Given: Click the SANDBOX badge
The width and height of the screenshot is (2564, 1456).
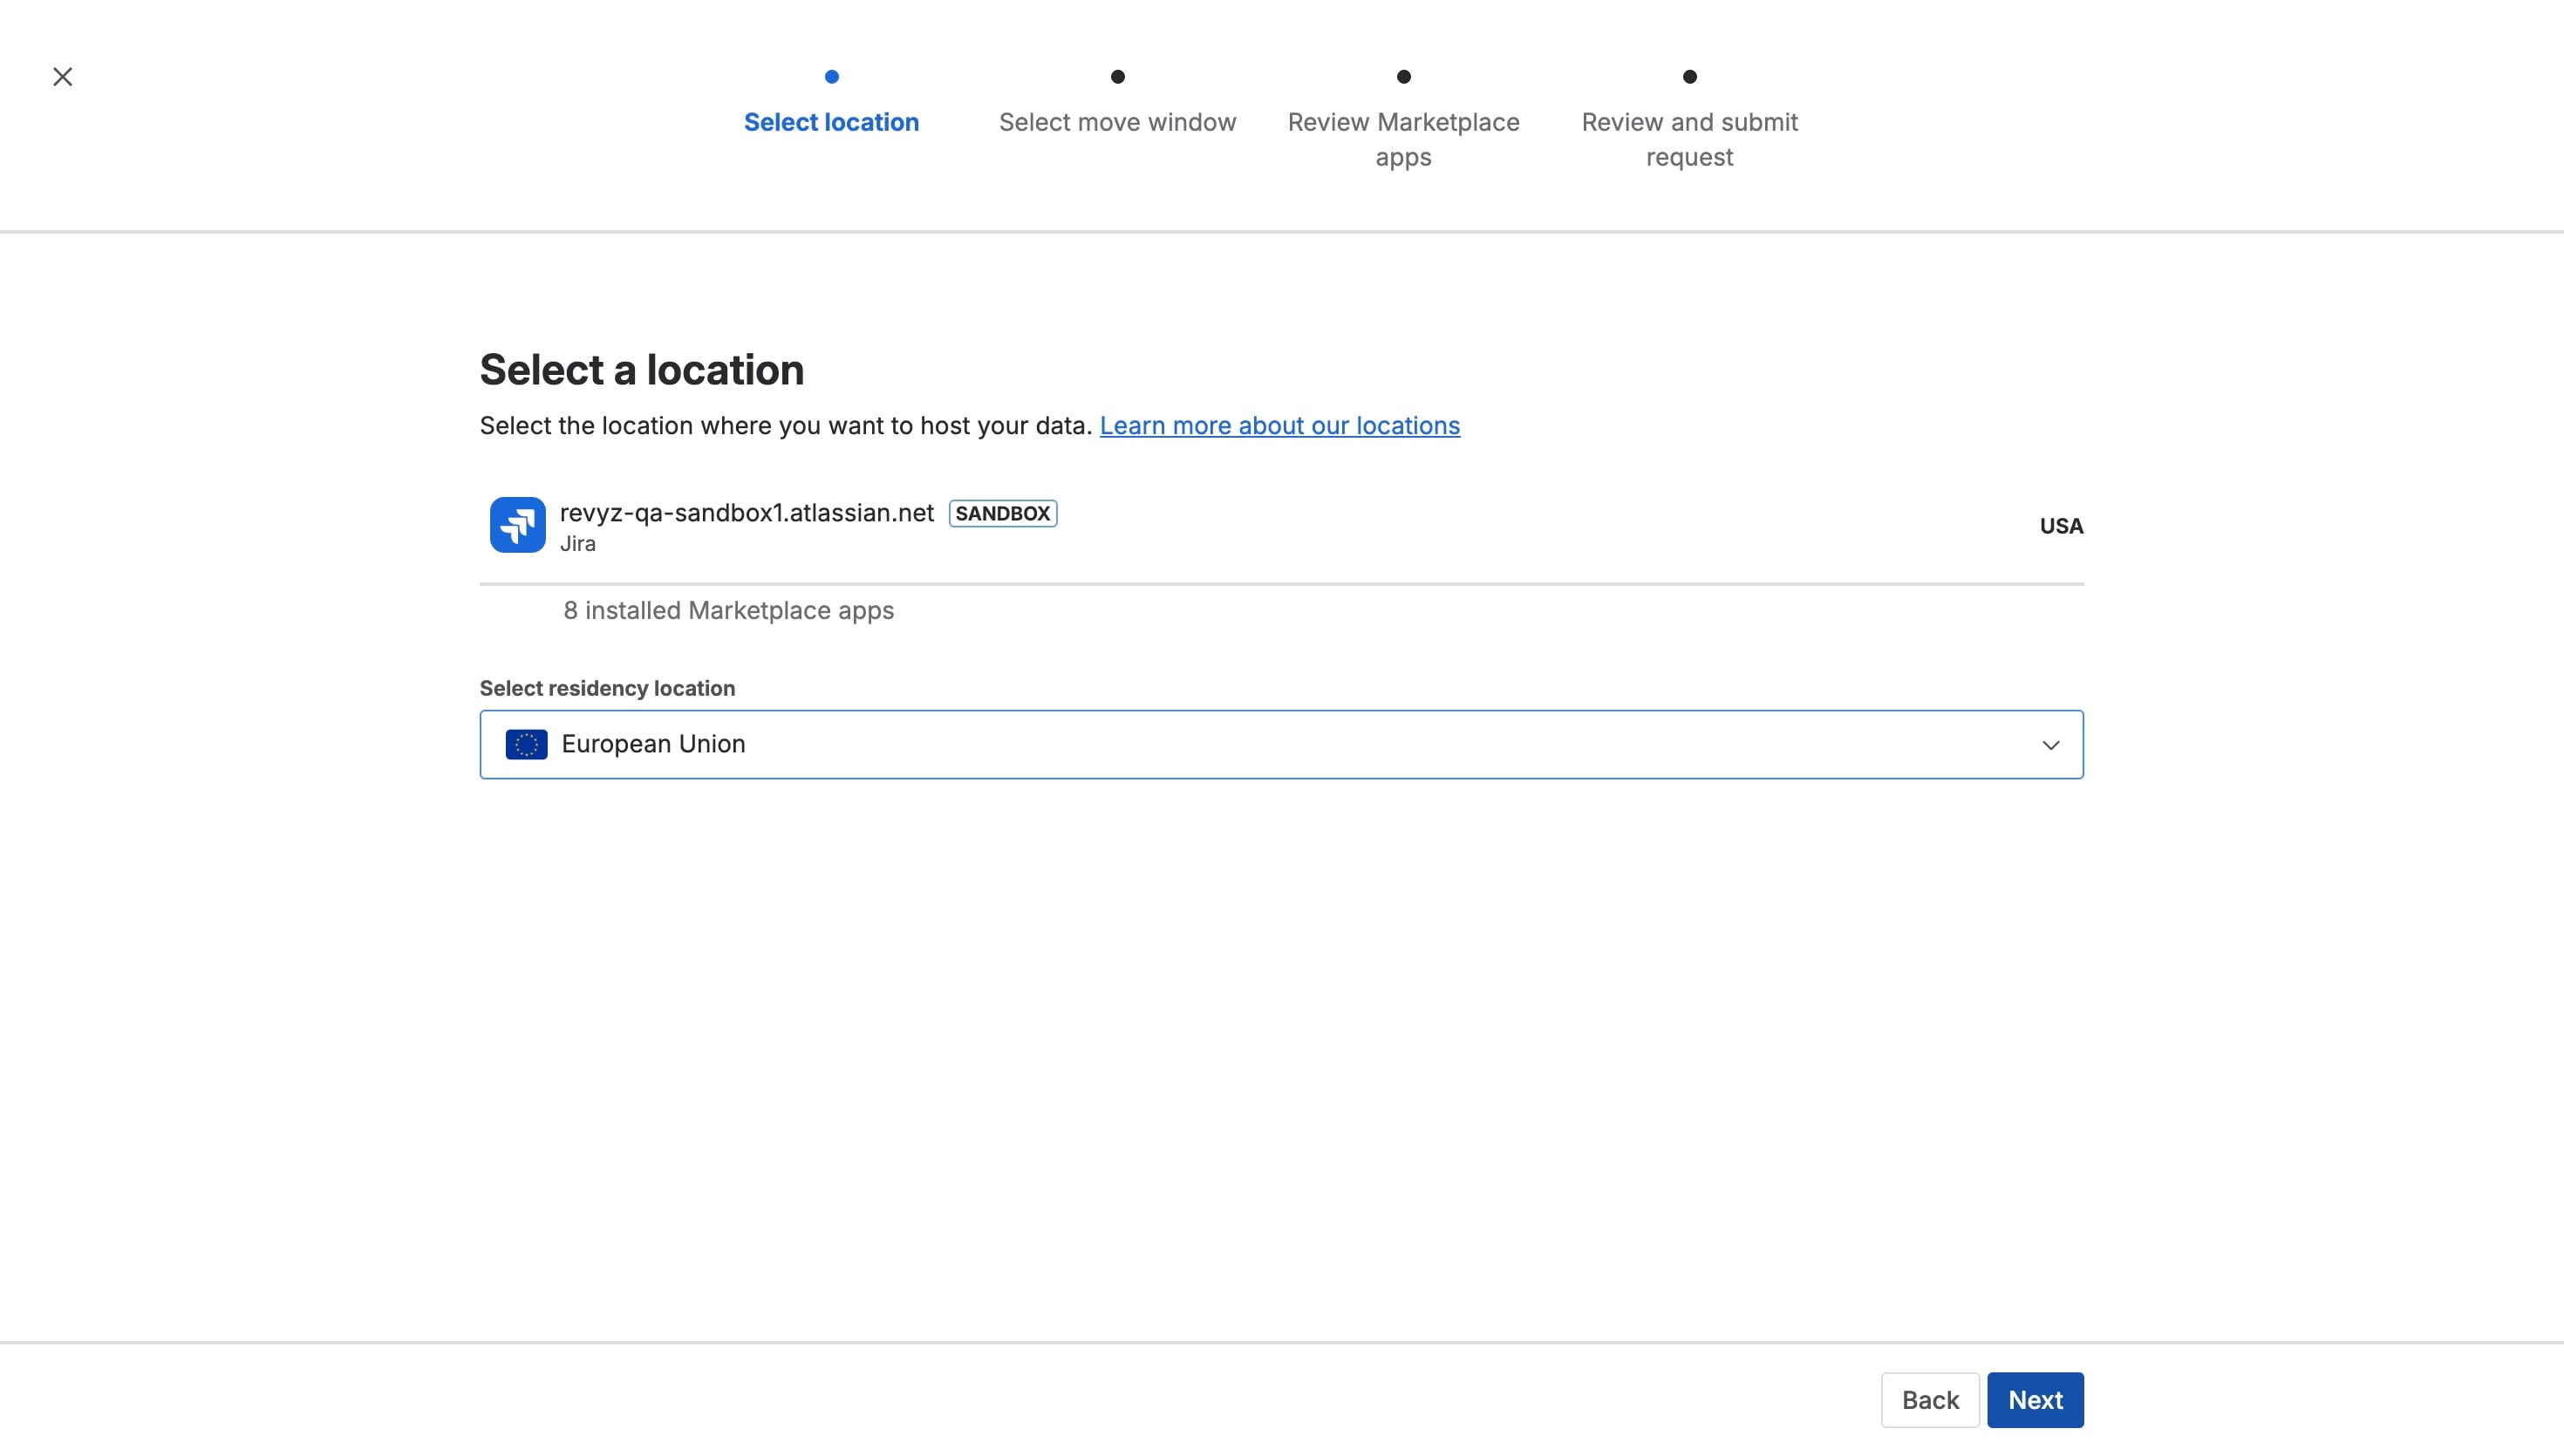Looking at the screenshot, I should 1002,514.
